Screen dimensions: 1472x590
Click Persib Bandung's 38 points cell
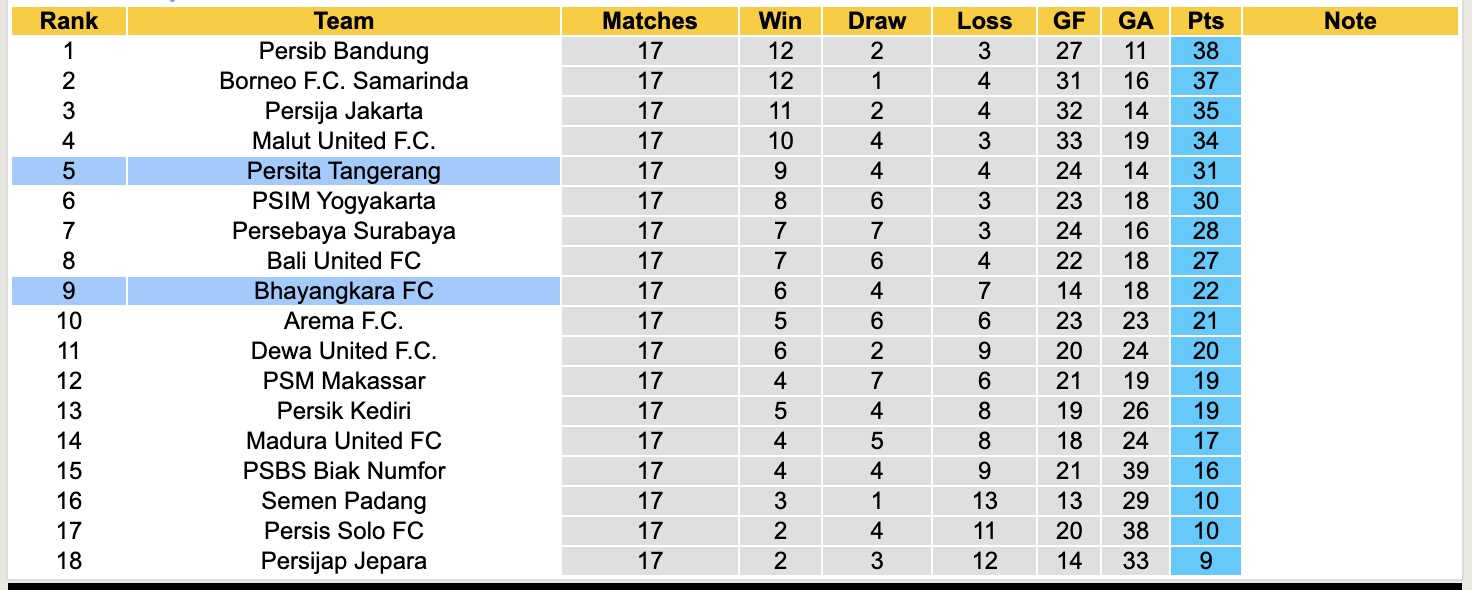1206,51
